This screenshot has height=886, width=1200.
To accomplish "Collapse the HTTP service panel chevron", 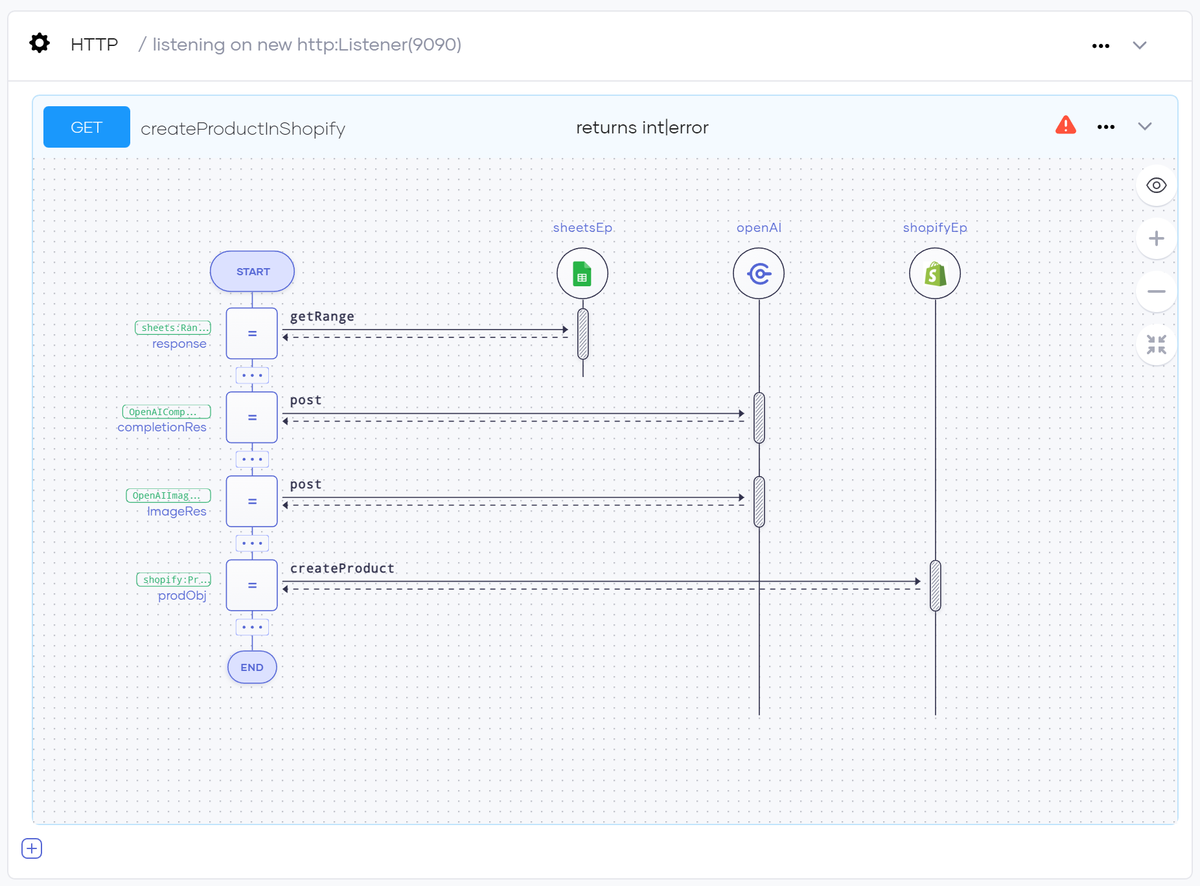I will pyautogui.click(x=1139, y=45).
